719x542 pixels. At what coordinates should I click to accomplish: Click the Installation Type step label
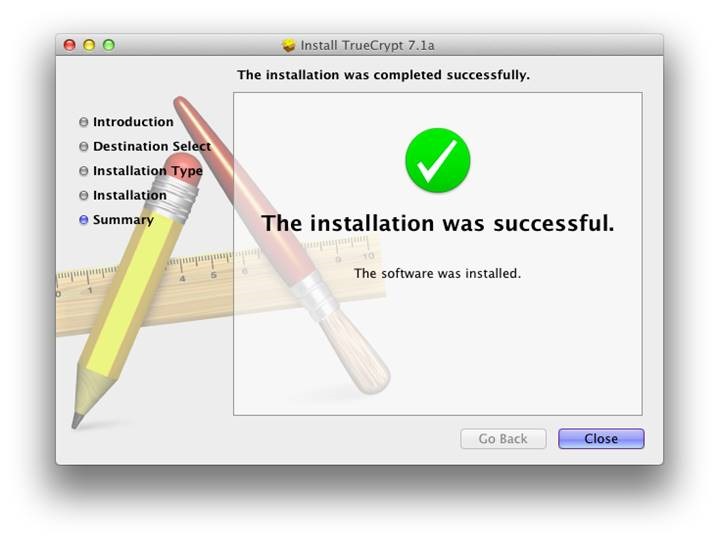point(148,171)
